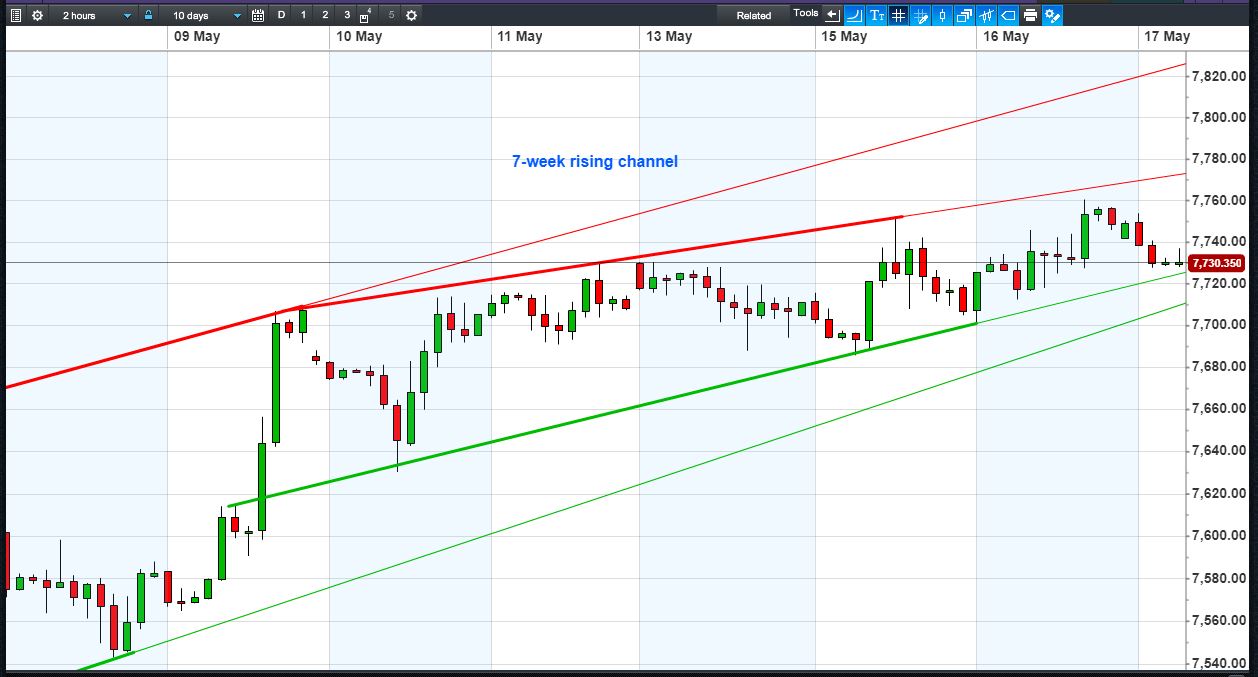Toggle the blue lock icon
Screen dimensions: 1258x677
coord(148,15)
